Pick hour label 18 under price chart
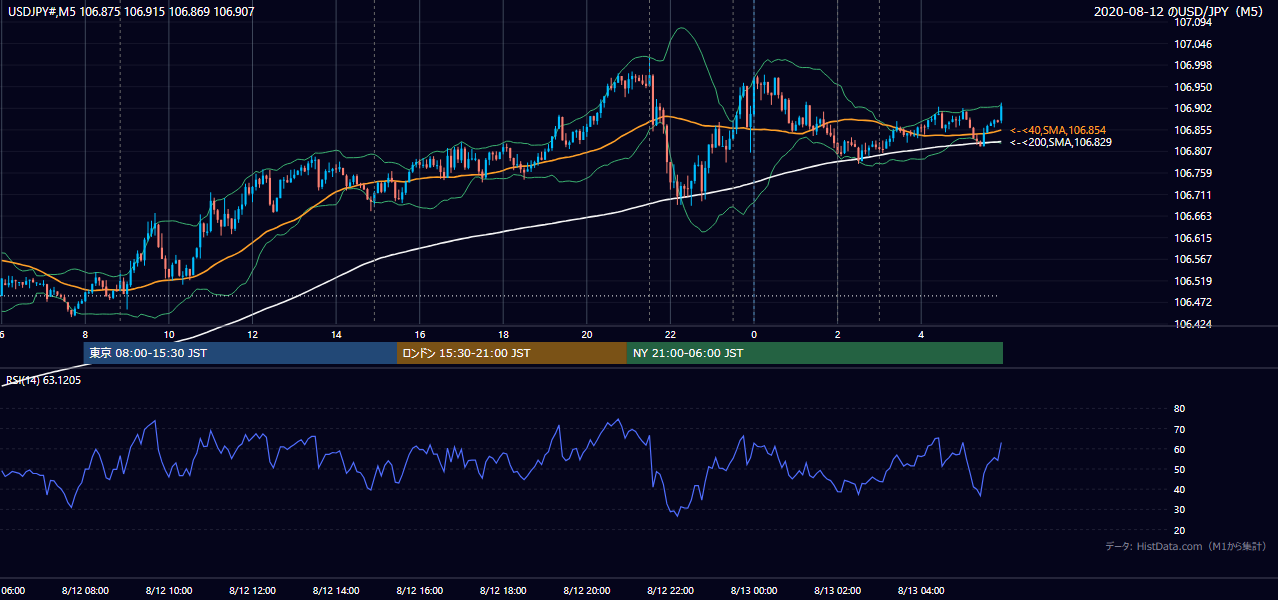Viewport: 1278px width, 600px height. (x=503, y=335)
